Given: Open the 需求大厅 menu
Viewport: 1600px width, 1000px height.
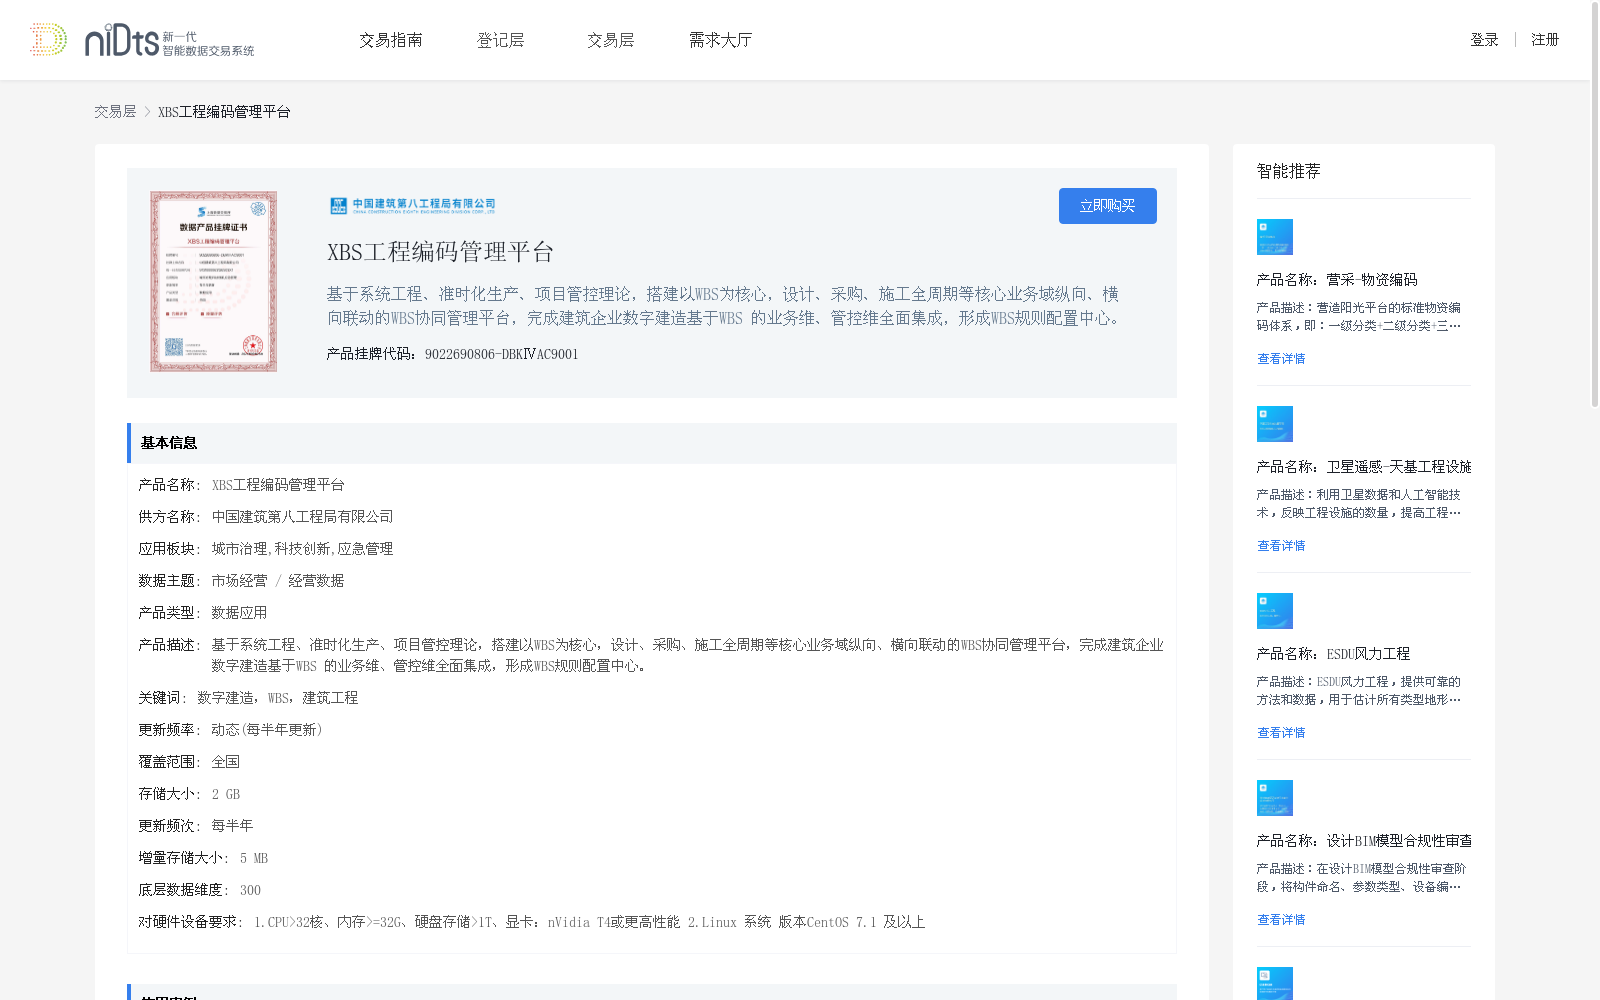Looking at the screenshot, I should point(721,40).
